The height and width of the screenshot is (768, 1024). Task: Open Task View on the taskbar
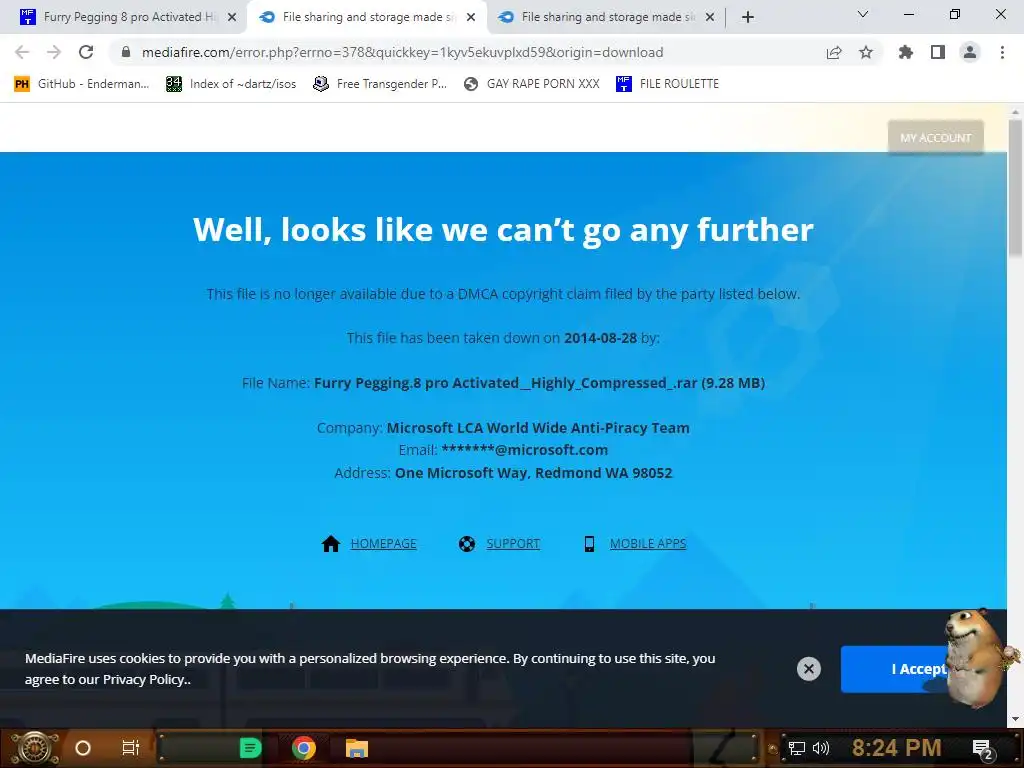[x=131, y=748]
